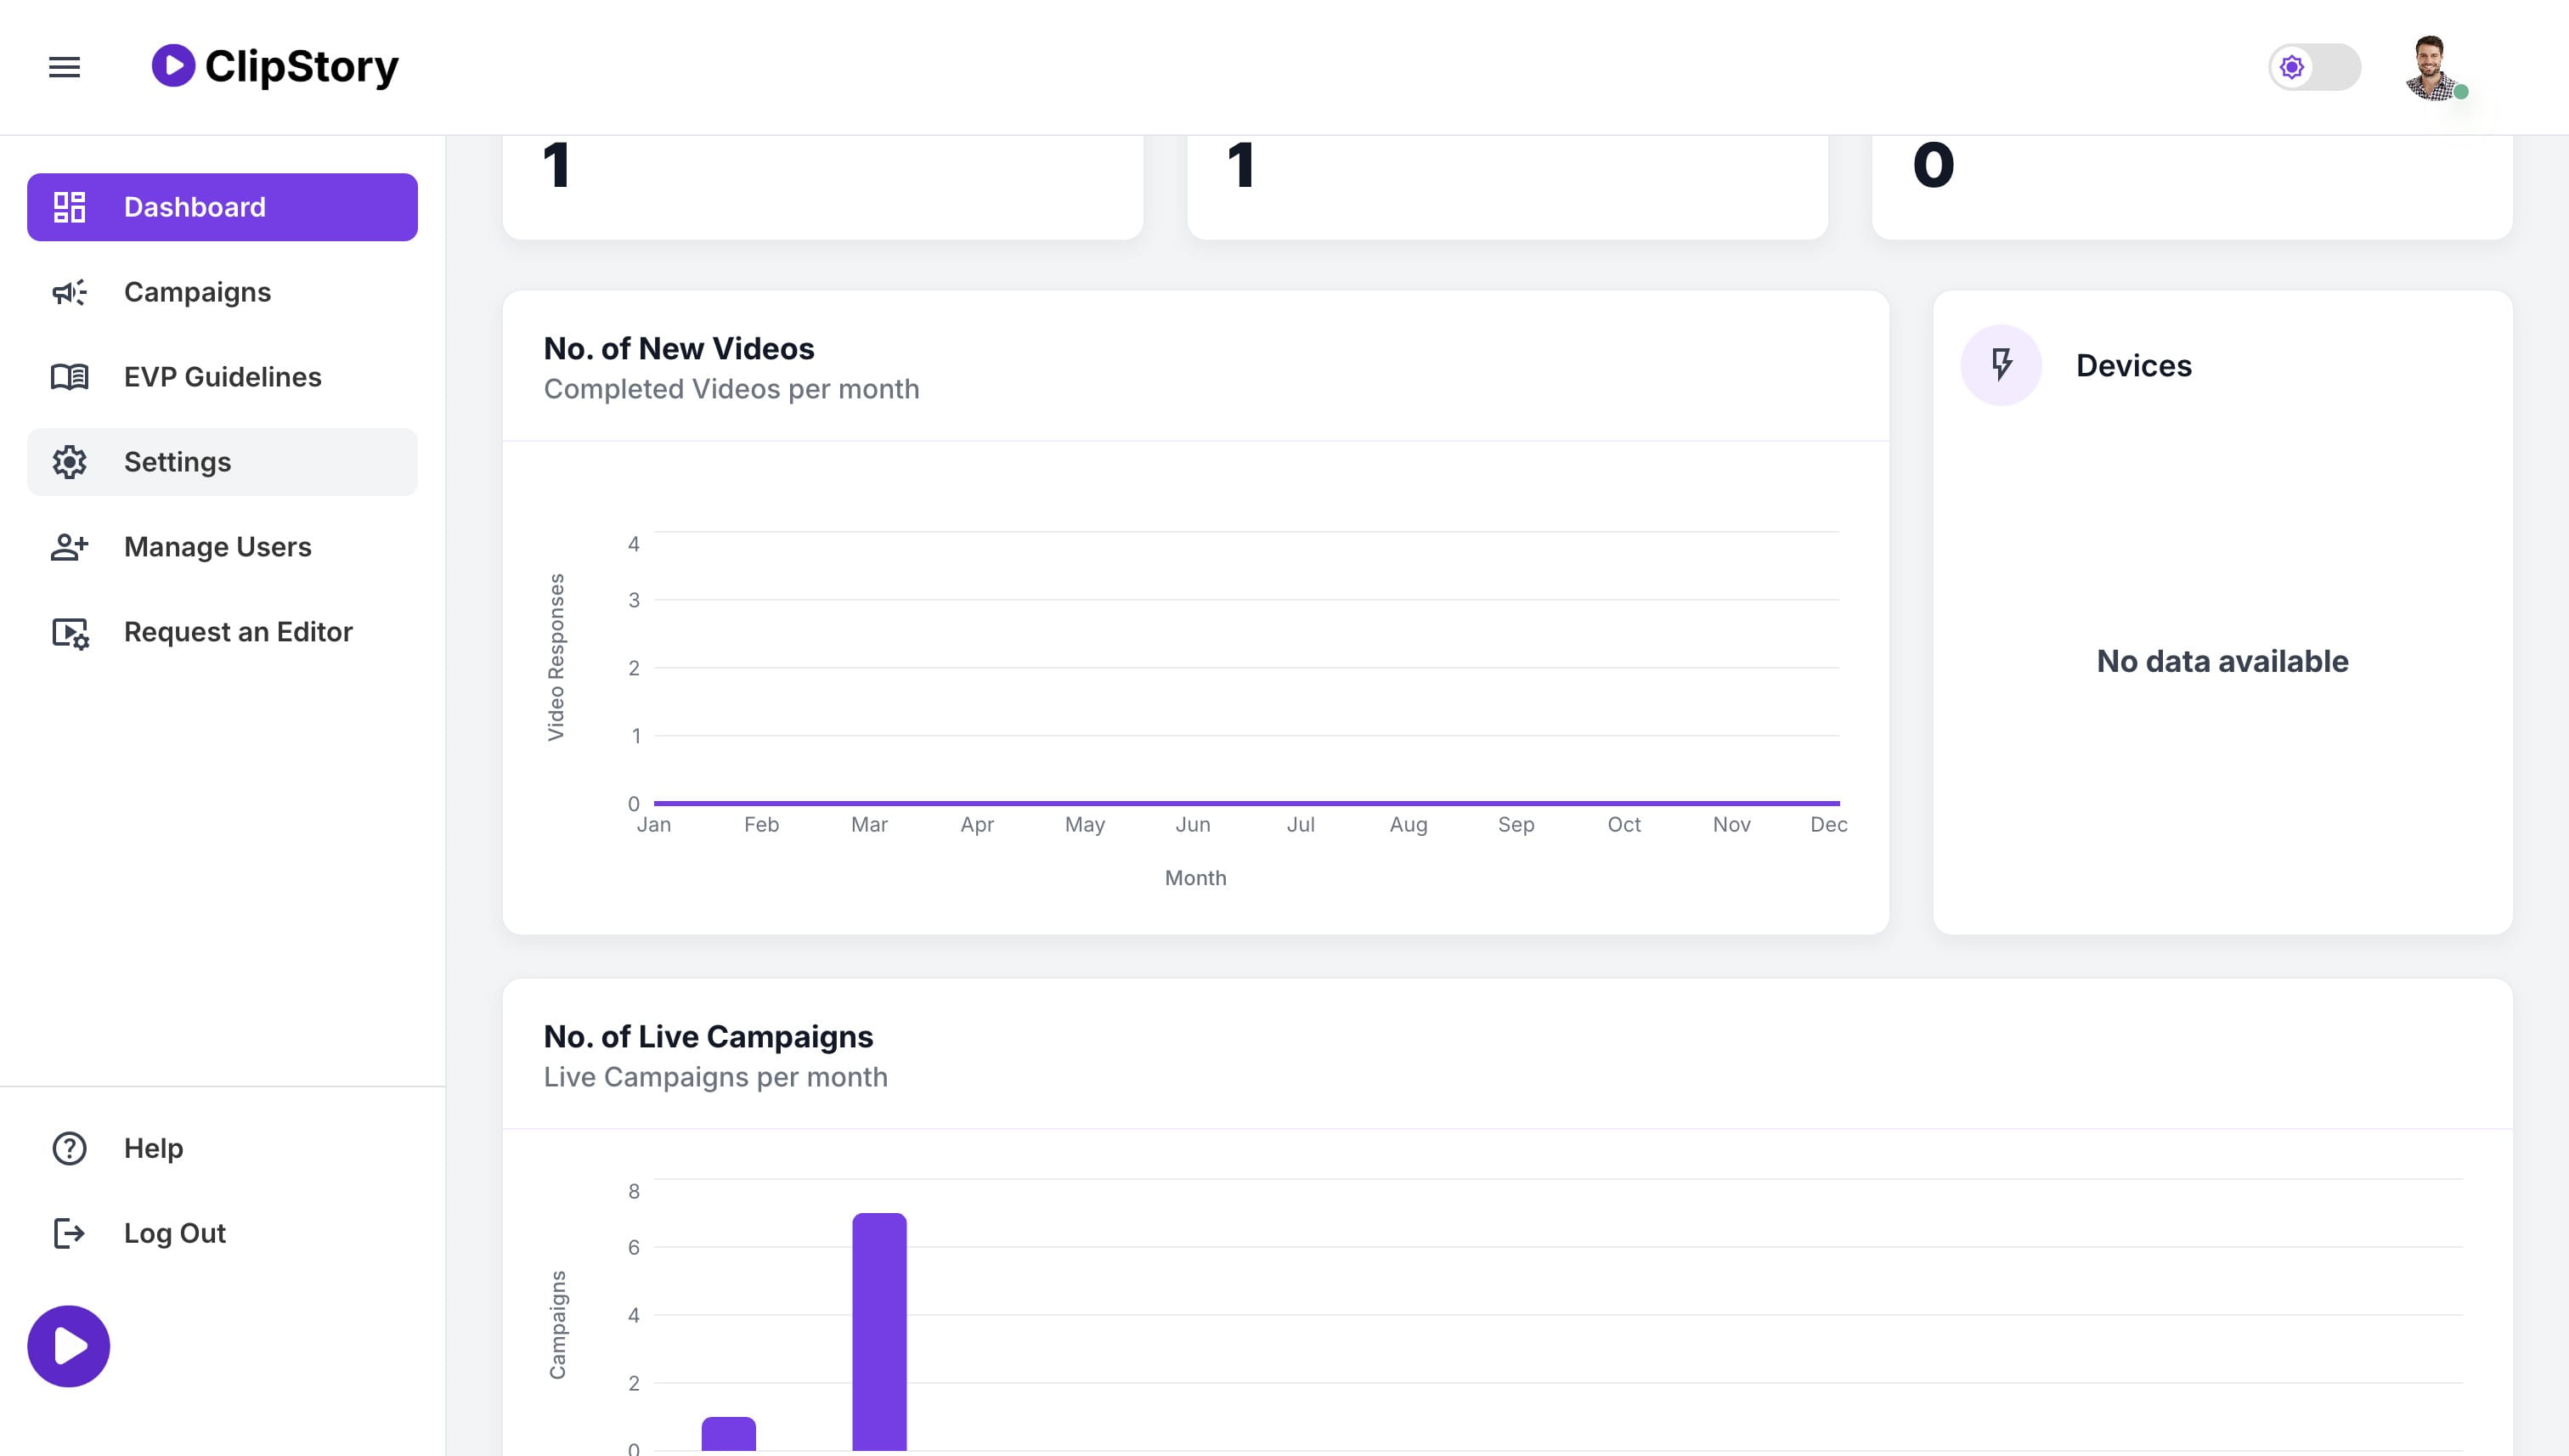The width and height of the screenshot is (2569, 1456).
Task: Click the Help question mark icon
Action: (69, 1148)
